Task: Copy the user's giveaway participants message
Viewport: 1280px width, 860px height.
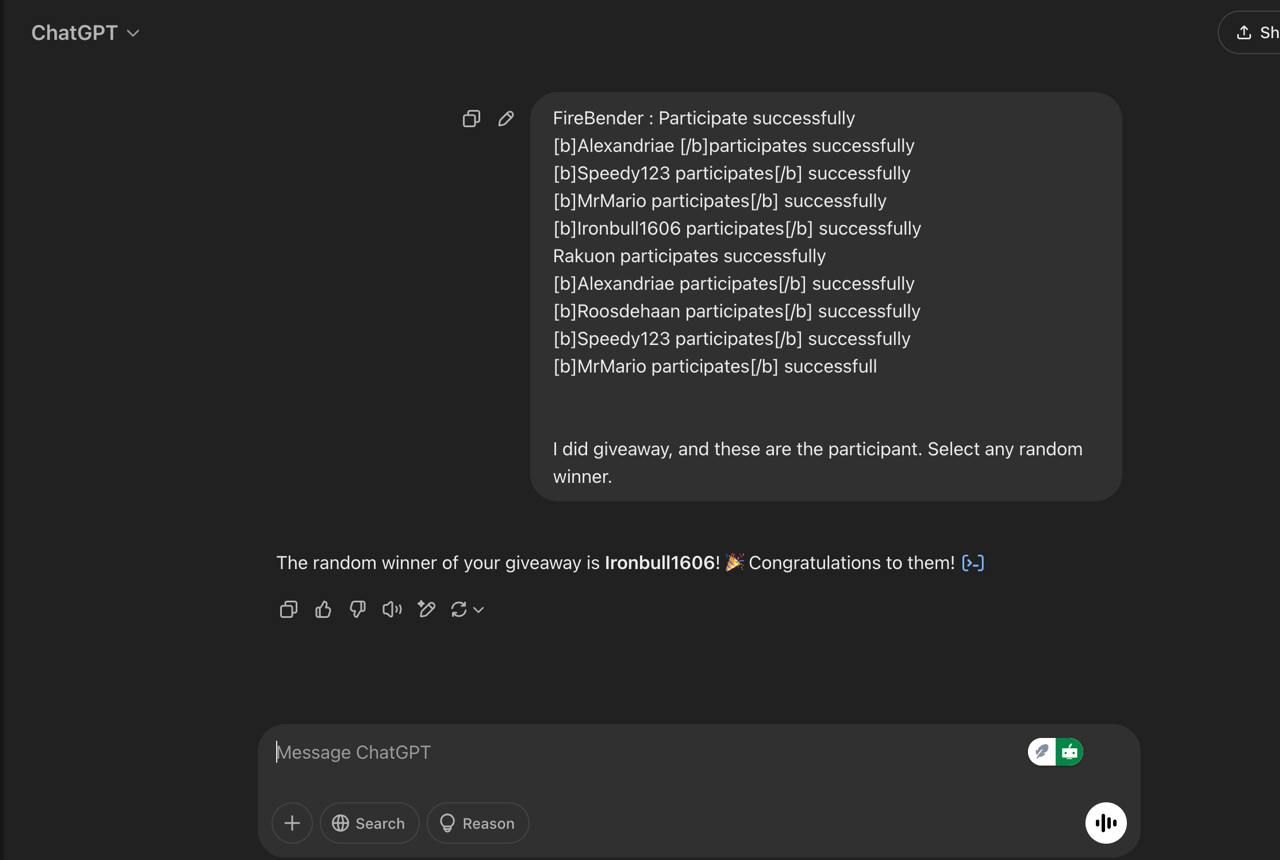Action: [x=471, y=119]
